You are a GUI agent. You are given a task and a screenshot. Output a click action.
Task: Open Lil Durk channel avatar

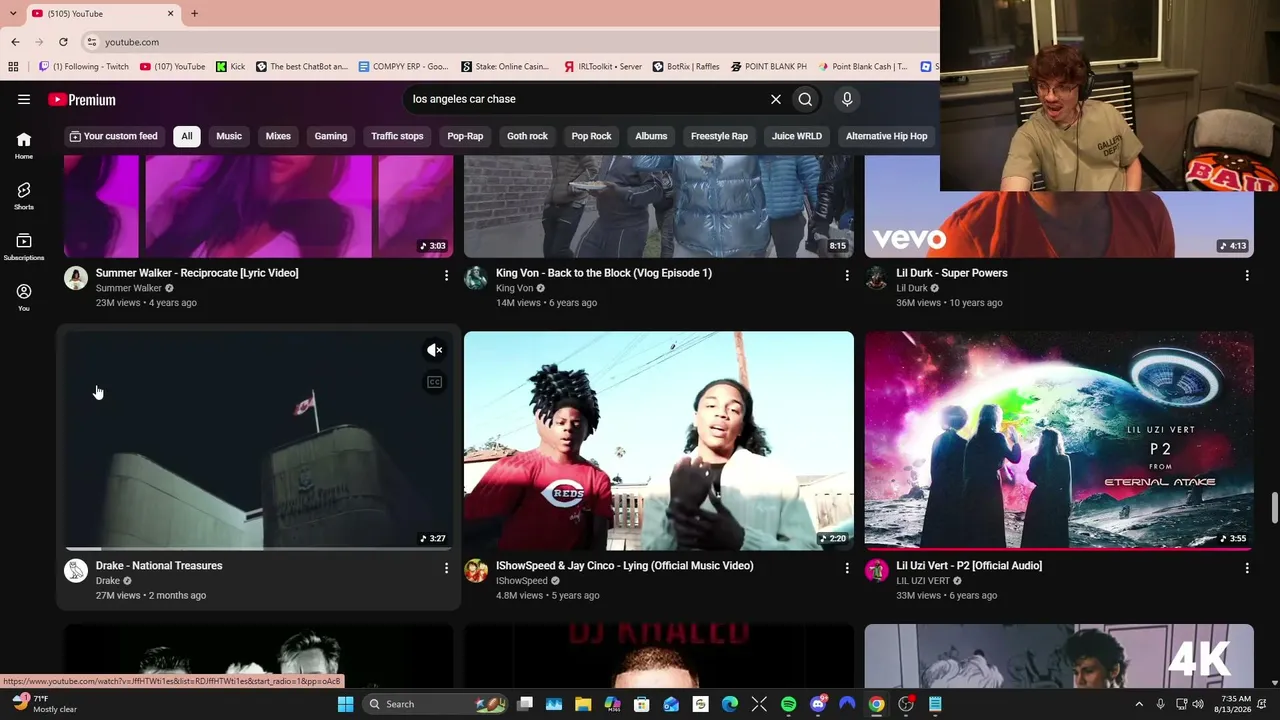tap(877, 278)
